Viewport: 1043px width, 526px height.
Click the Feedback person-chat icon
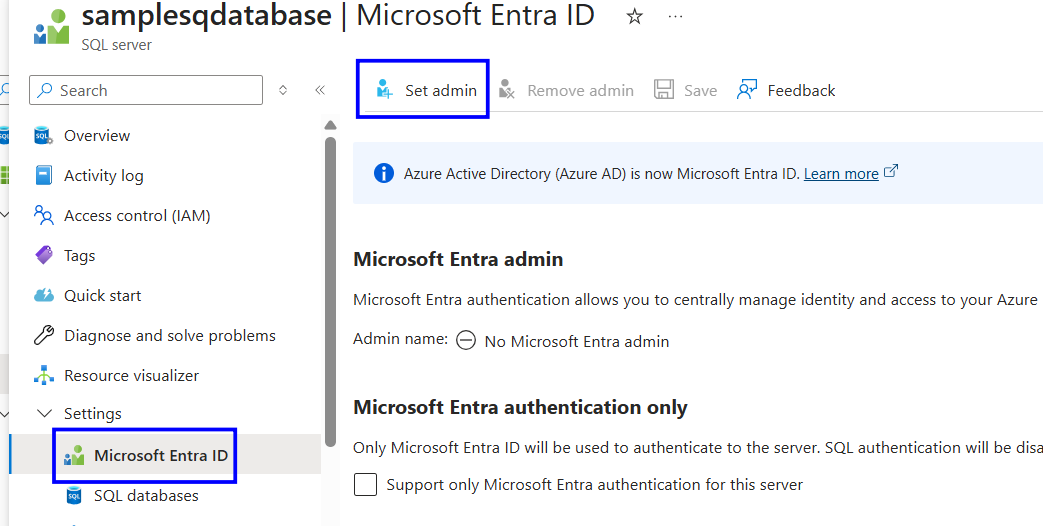(747, 90)
